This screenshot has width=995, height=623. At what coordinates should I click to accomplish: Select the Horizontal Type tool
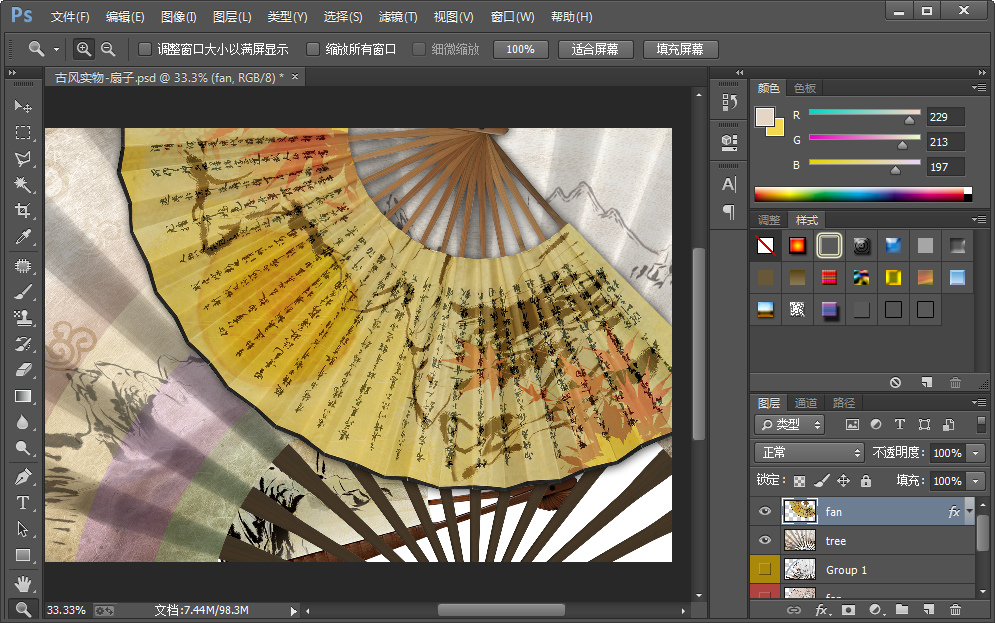click(x=23, y=503)
